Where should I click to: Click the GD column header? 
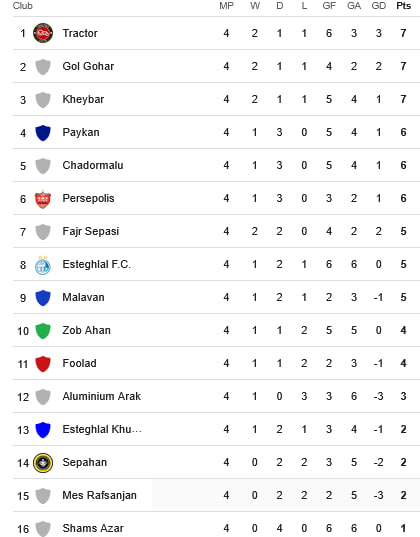pyautogui.click(x=379, y=6)
